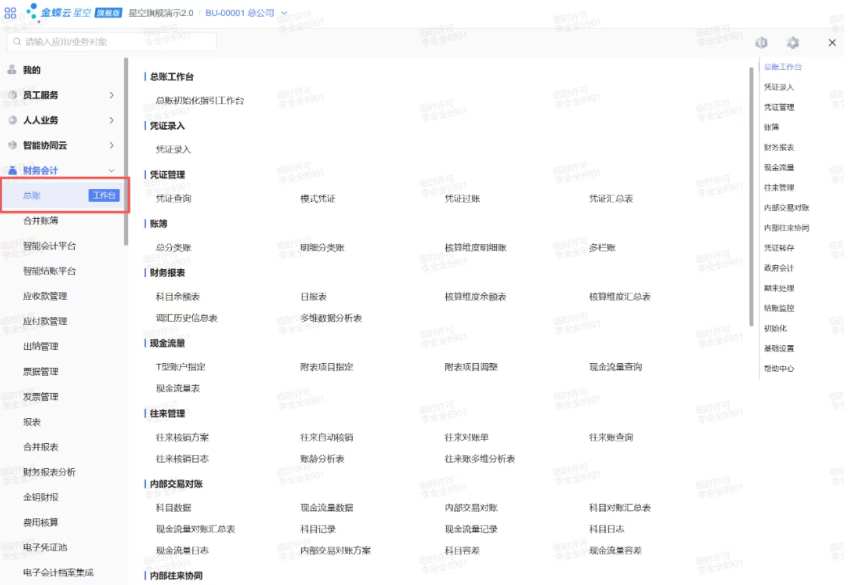Image resolution: width=851 pixels, height=585 pixels.
Task: Open the settings gear icon top-right
Action: (x=795, y=43)
